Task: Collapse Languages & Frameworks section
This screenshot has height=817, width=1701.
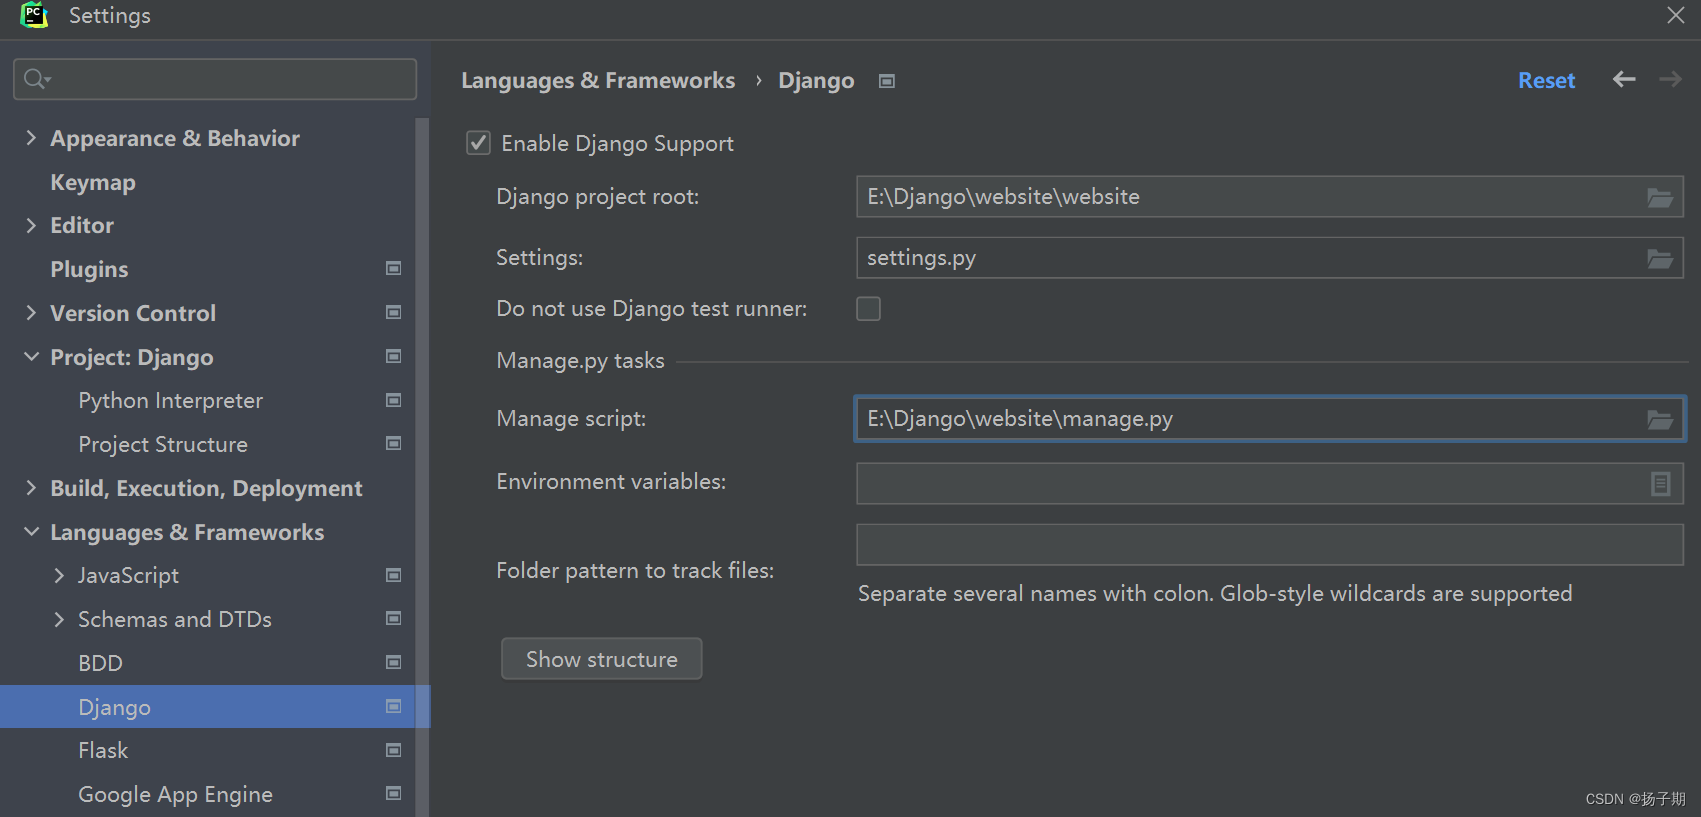Action: 31,532
